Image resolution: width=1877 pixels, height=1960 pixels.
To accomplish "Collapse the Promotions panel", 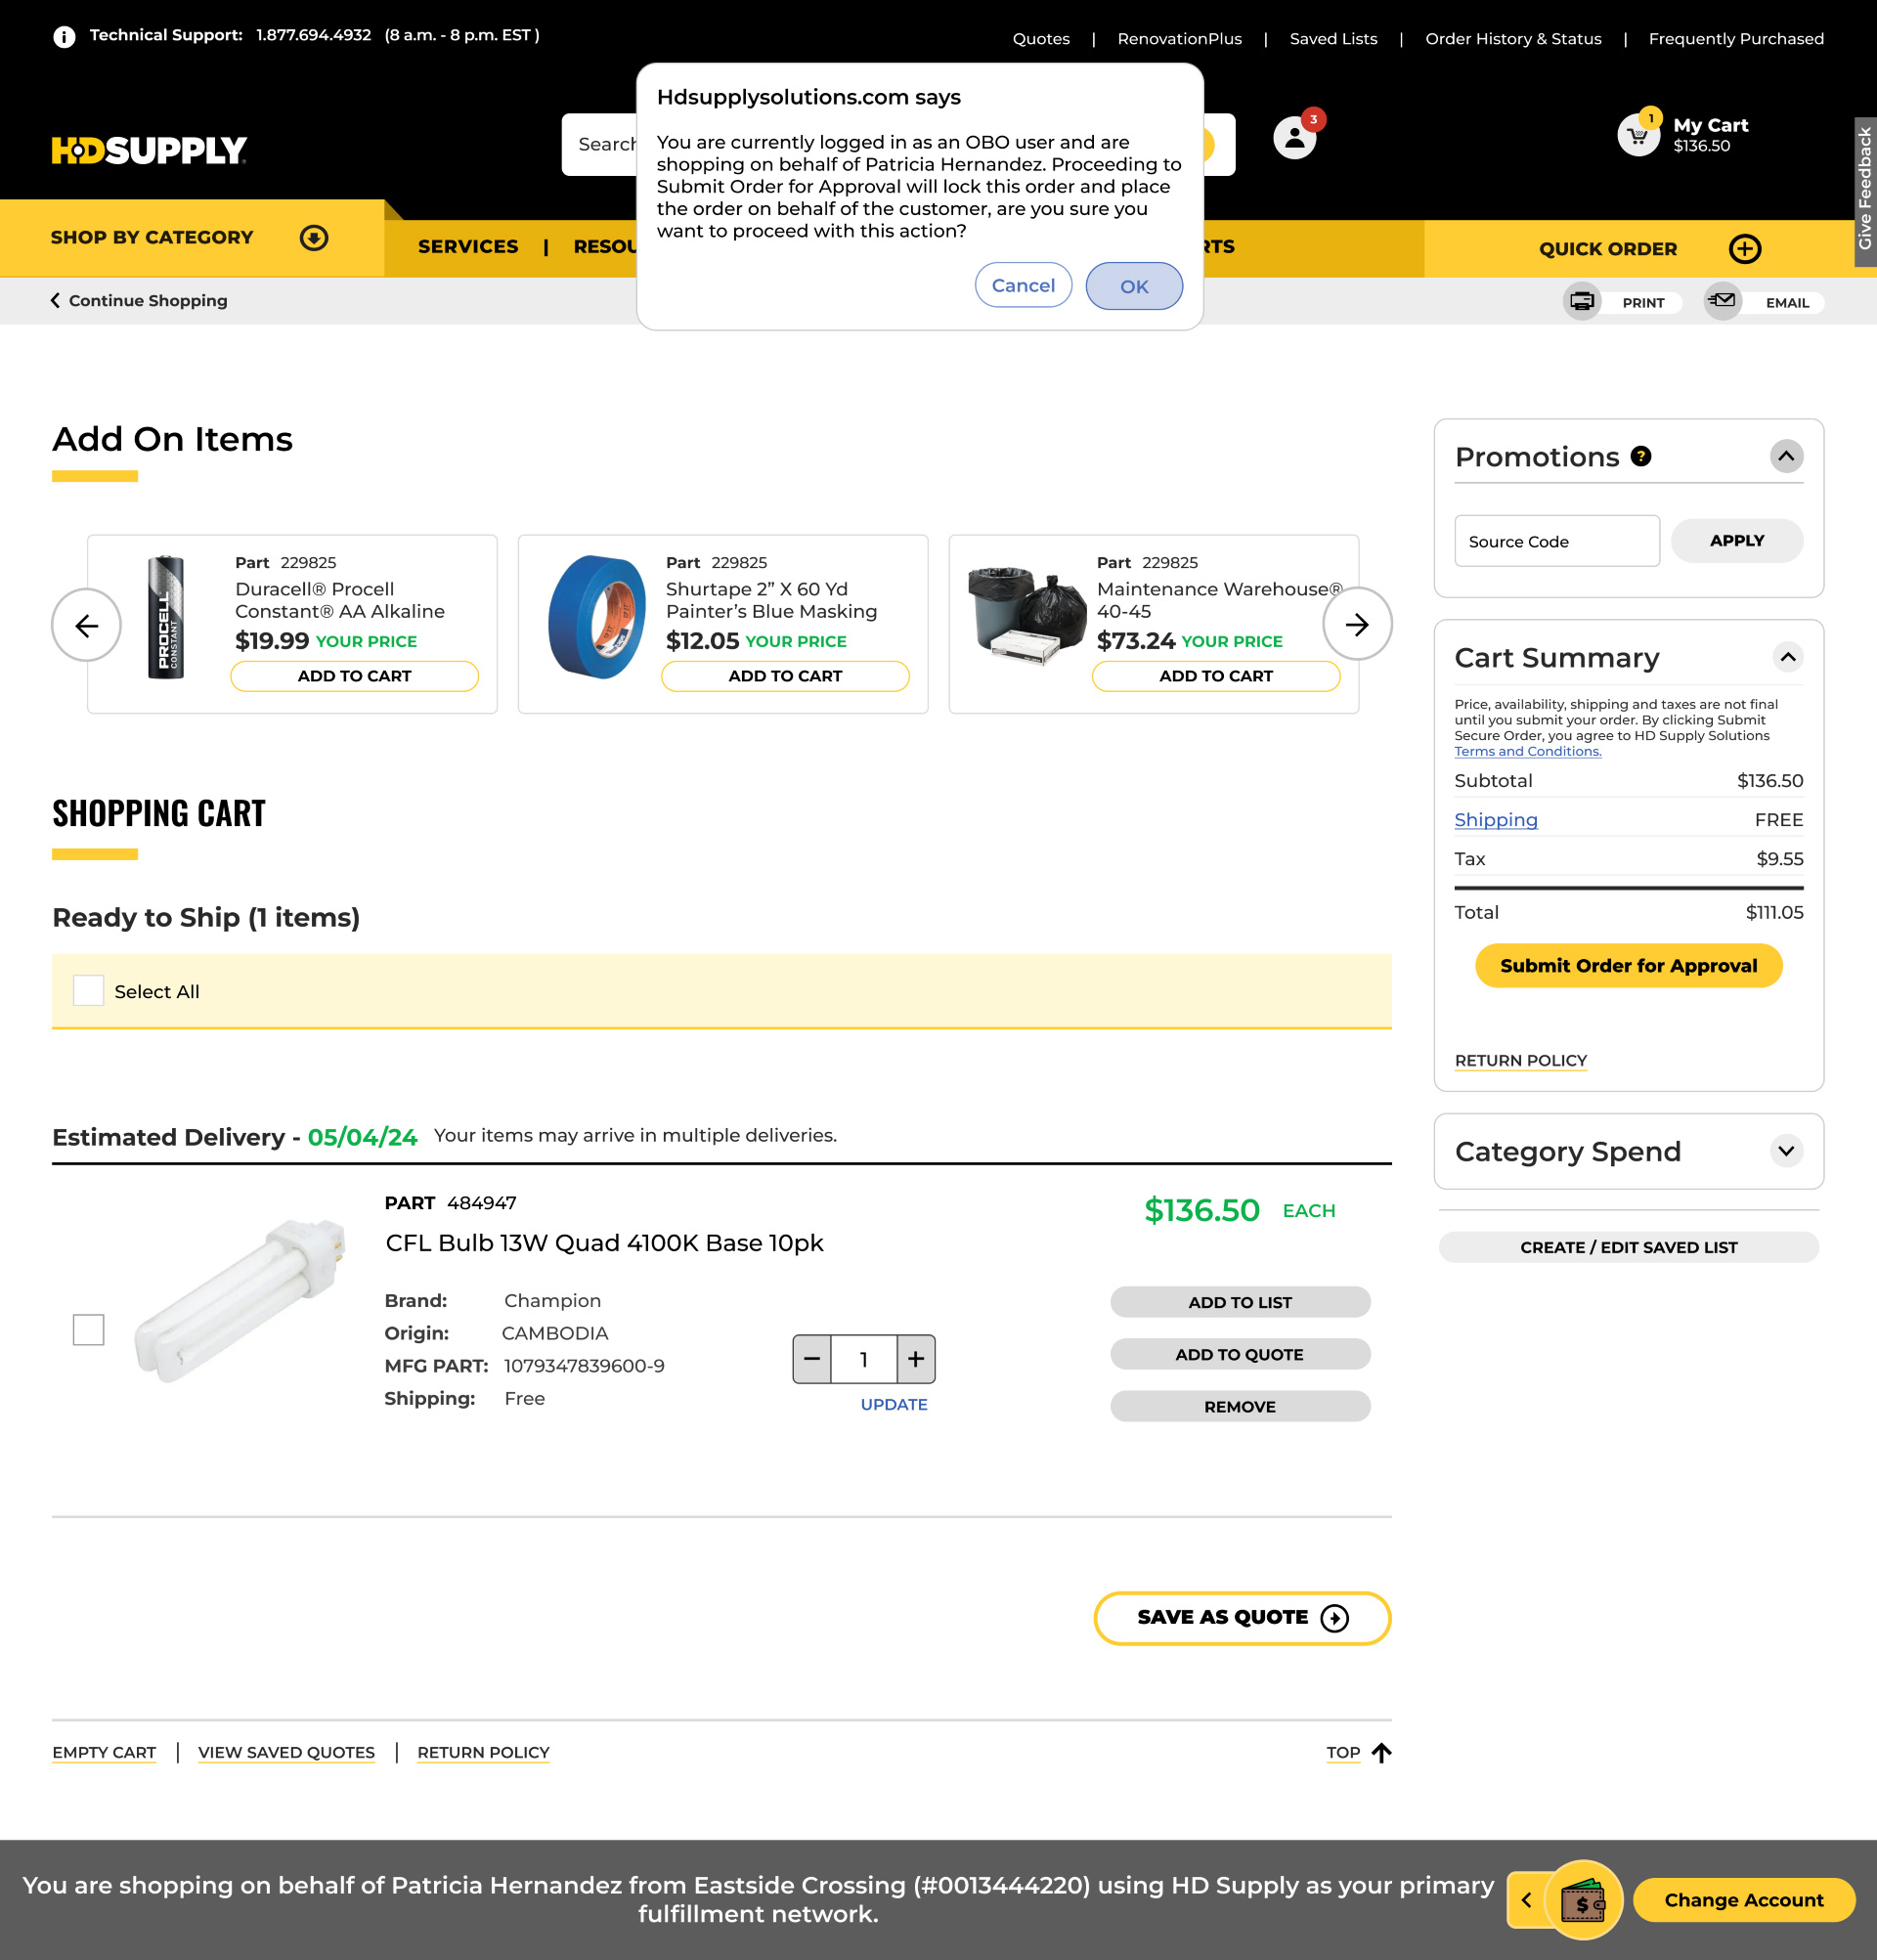I will (x=1786, y=456).
